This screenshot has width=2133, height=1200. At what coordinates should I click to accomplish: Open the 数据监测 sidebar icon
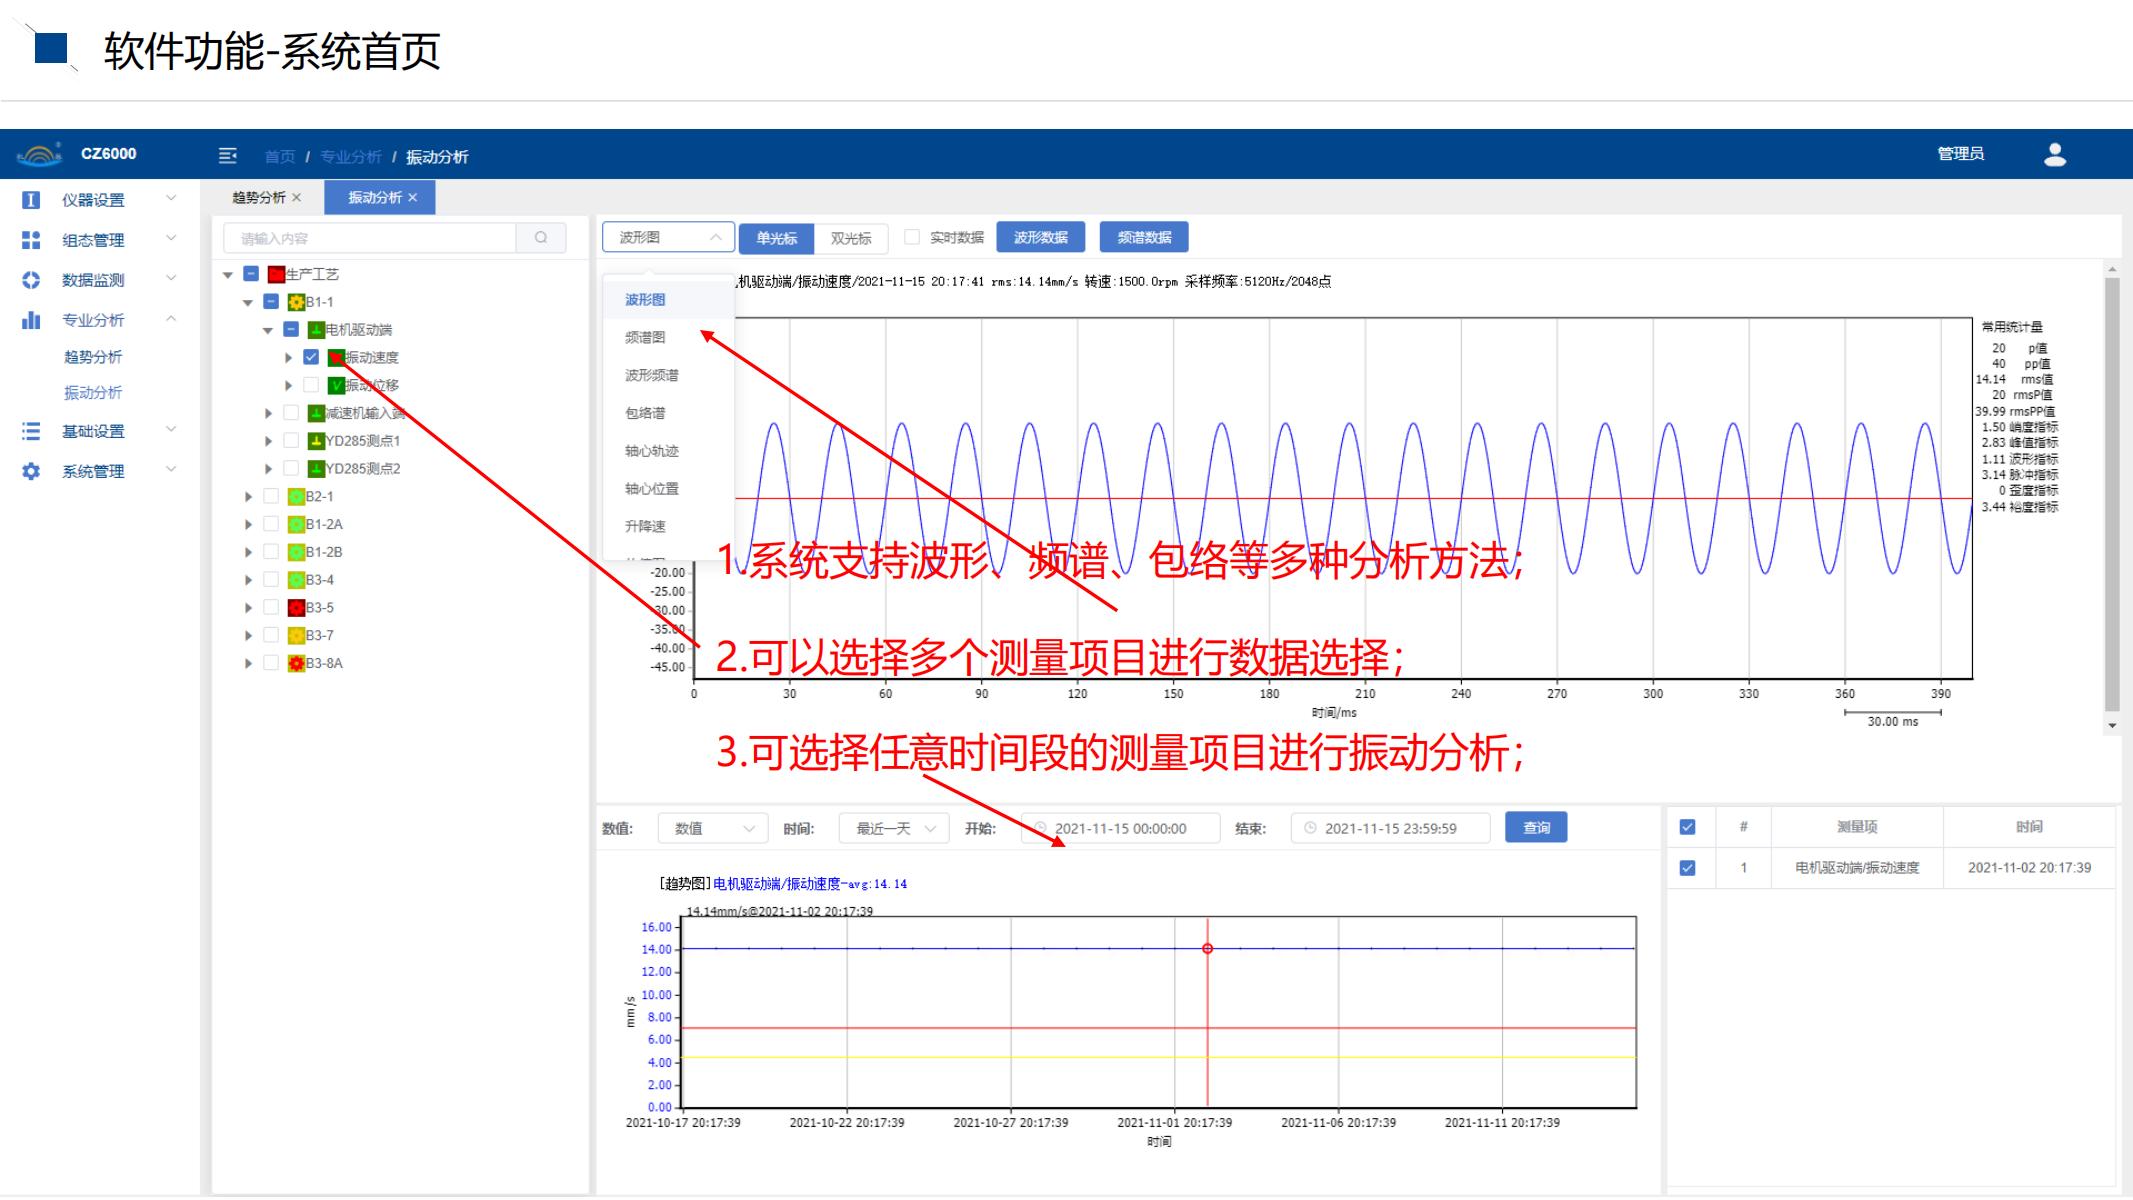(30, 280)
